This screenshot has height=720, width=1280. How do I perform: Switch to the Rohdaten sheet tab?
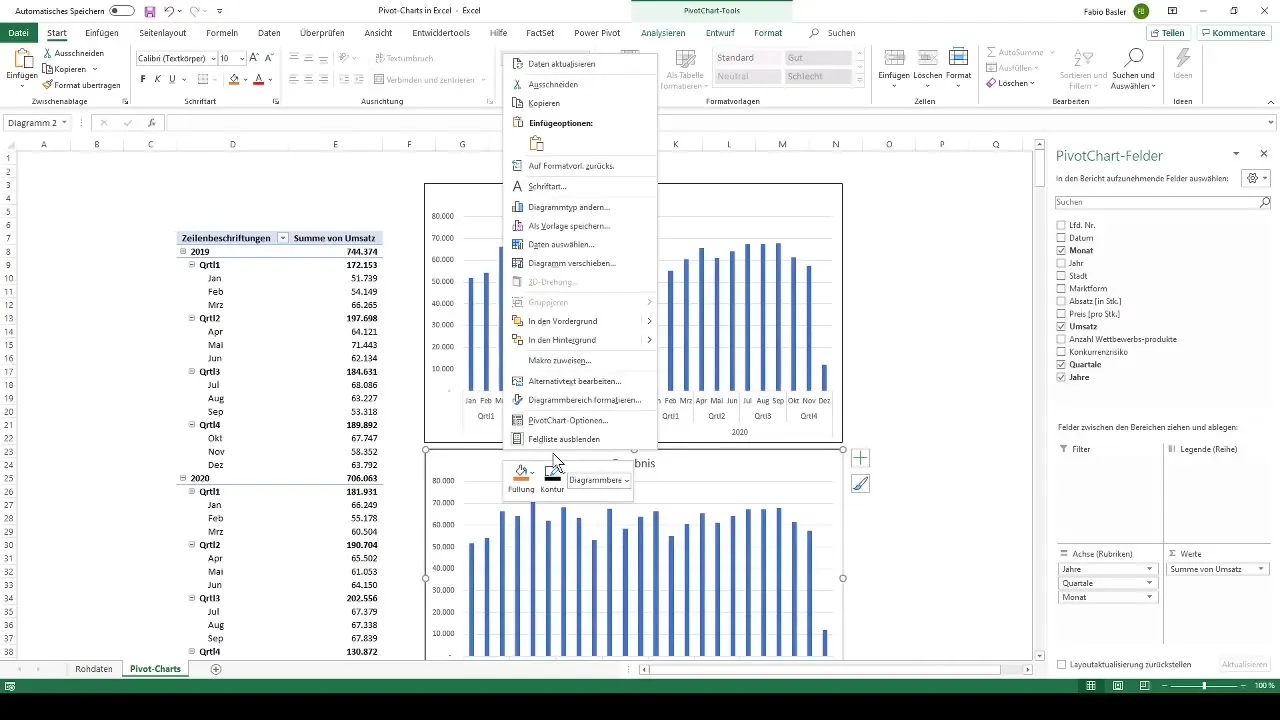(x=94, y=669)
